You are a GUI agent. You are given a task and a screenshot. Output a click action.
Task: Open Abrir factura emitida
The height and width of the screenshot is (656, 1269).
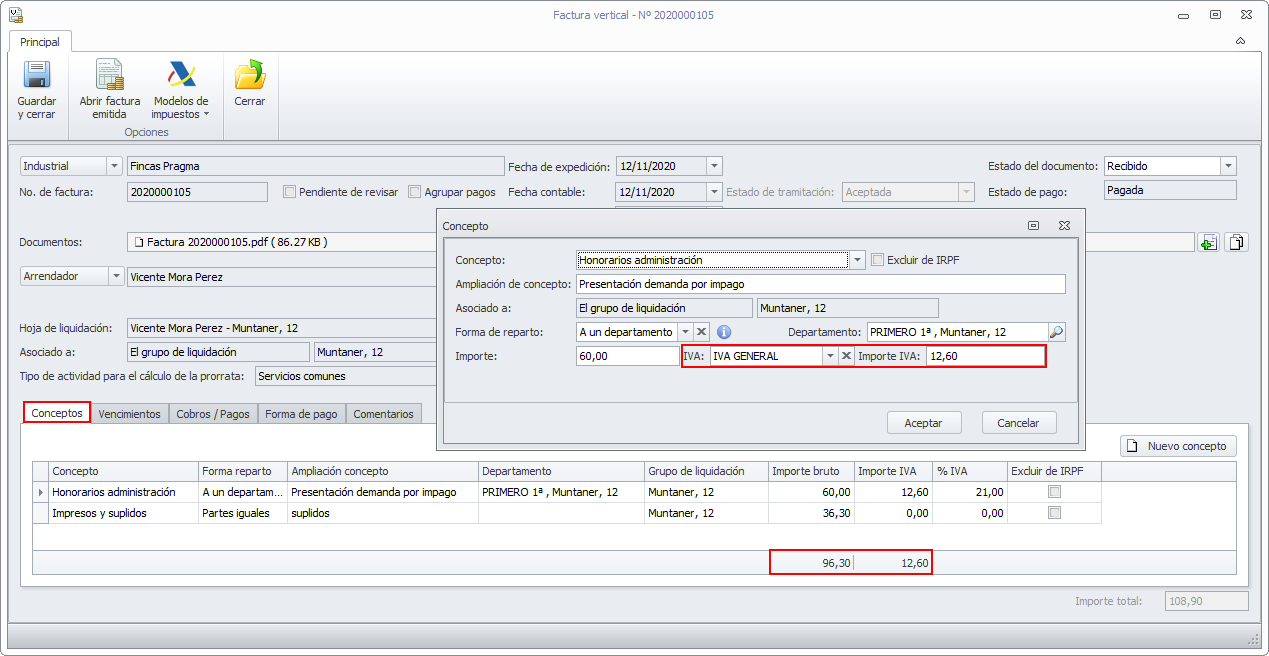coord(109,76)
